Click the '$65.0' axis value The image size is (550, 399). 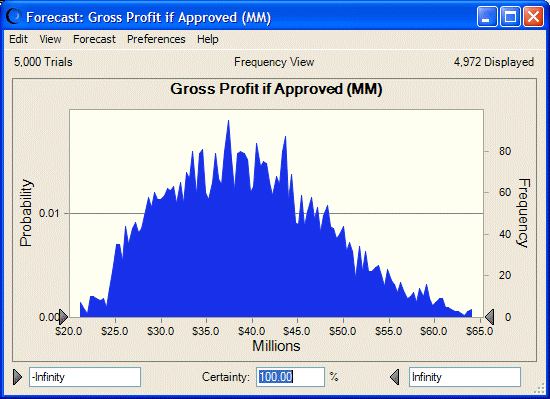pyautogui.click(x=479, y=331)
